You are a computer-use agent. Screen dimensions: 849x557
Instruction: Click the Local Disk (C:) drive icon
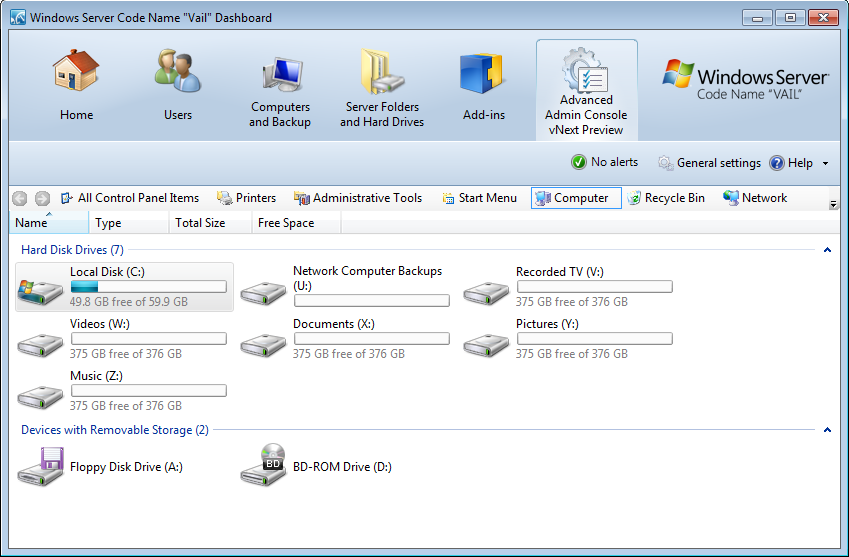[40, 291]
